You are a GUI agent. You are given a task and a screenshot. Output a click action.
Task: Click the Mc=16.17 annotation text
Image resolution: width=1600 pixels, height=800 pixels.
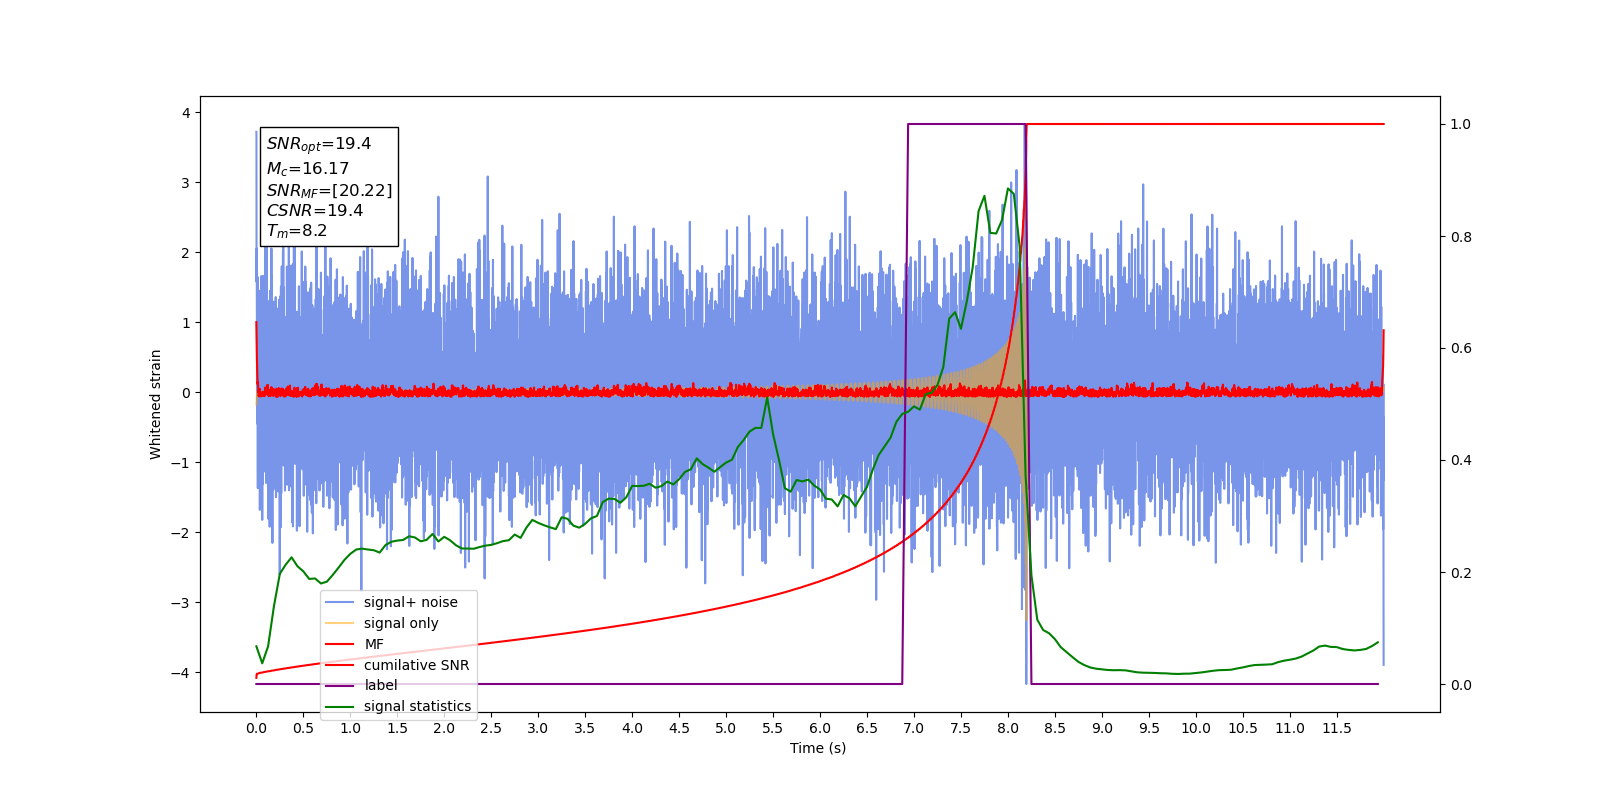(x=308, y=168)
